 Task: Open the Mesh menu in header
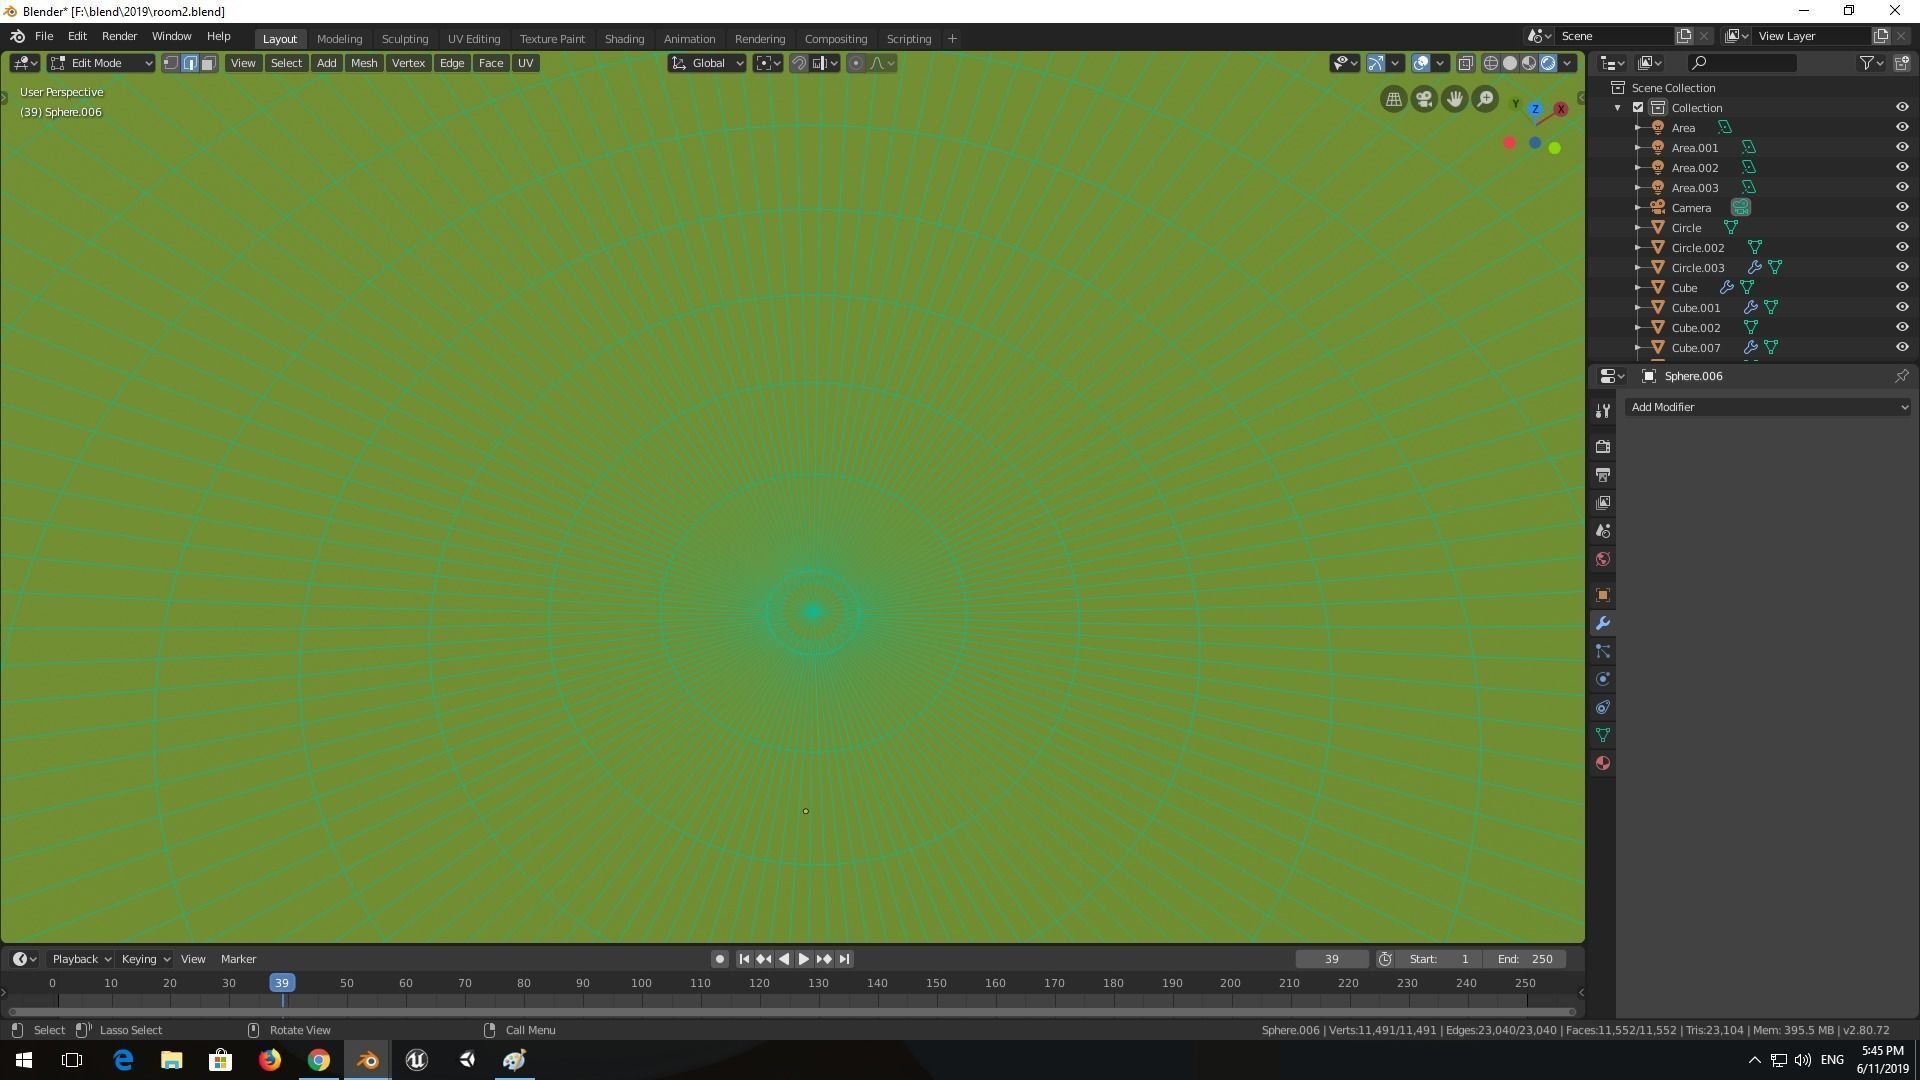(x=363, y=63)
